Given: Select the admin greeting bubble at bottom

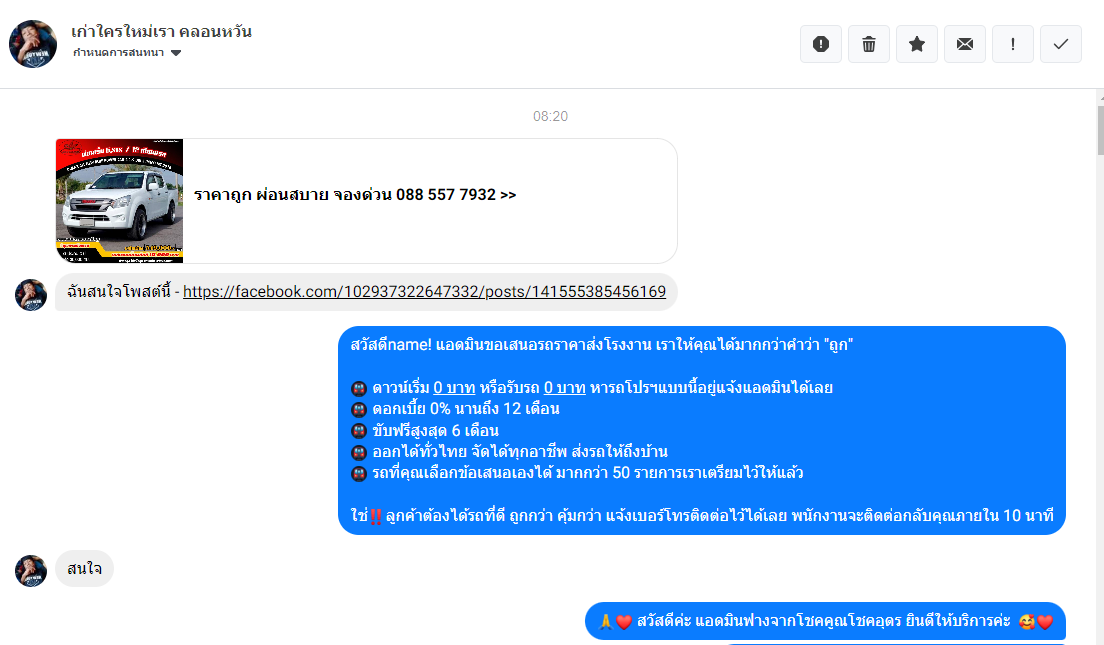Looking at the screenshot, I should coord(825,621).
